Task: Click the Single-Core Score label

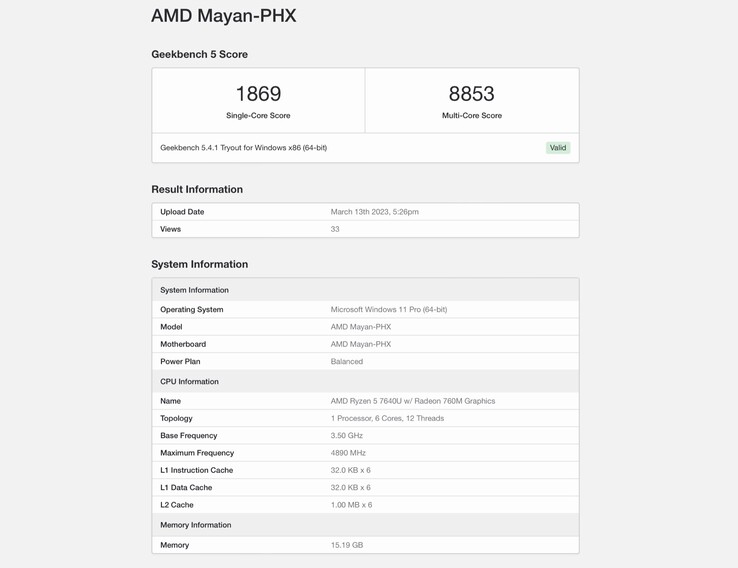Action: coord(258,116)
